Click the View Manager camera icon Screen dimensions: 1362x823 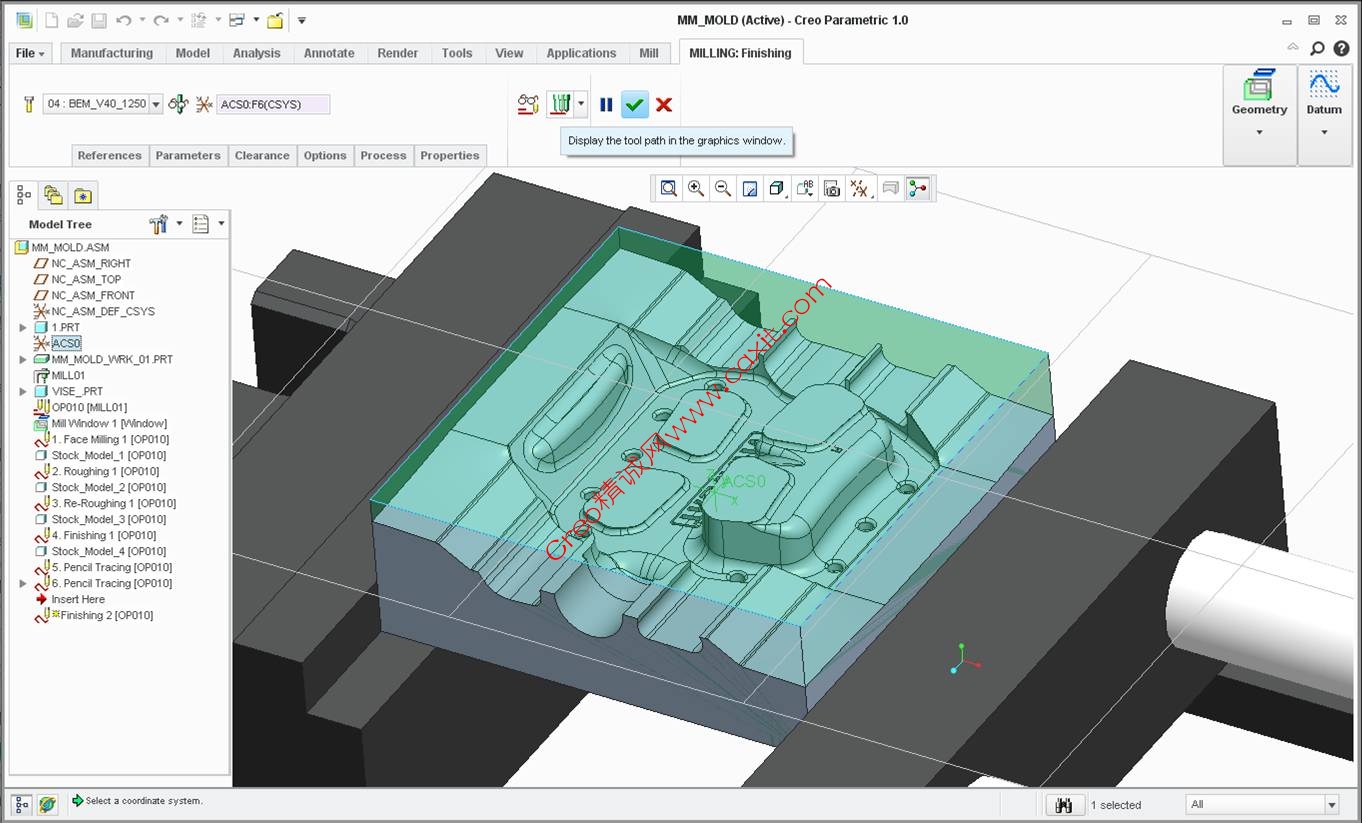point(832,188)
